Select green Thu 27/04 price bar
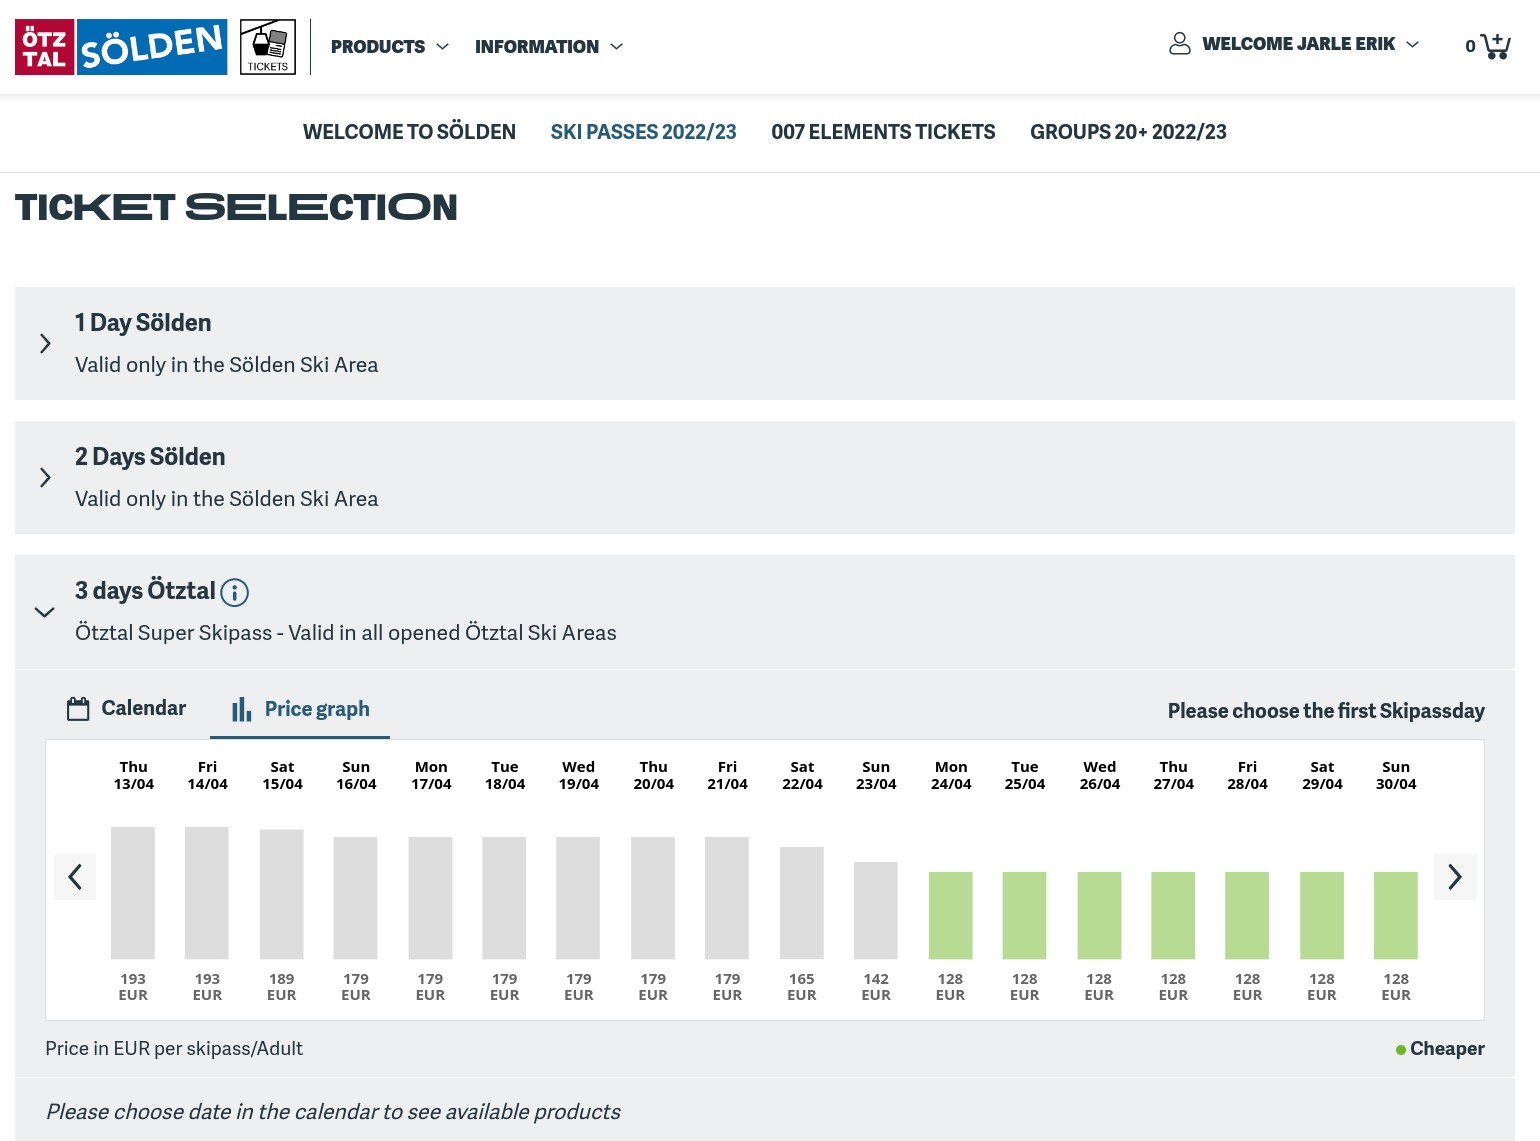Screen dimensions: 1540x1141 [1174, 915]
